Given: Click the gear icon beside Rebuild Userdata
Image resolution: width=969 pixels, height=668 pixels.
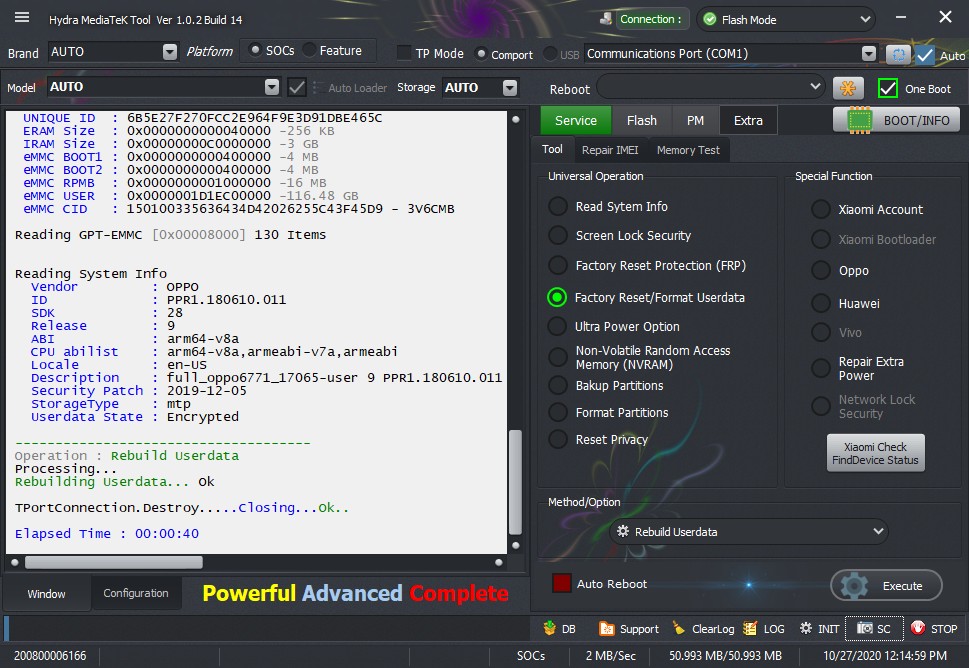Looking at the screenshot, I should [x=622, y=531].
